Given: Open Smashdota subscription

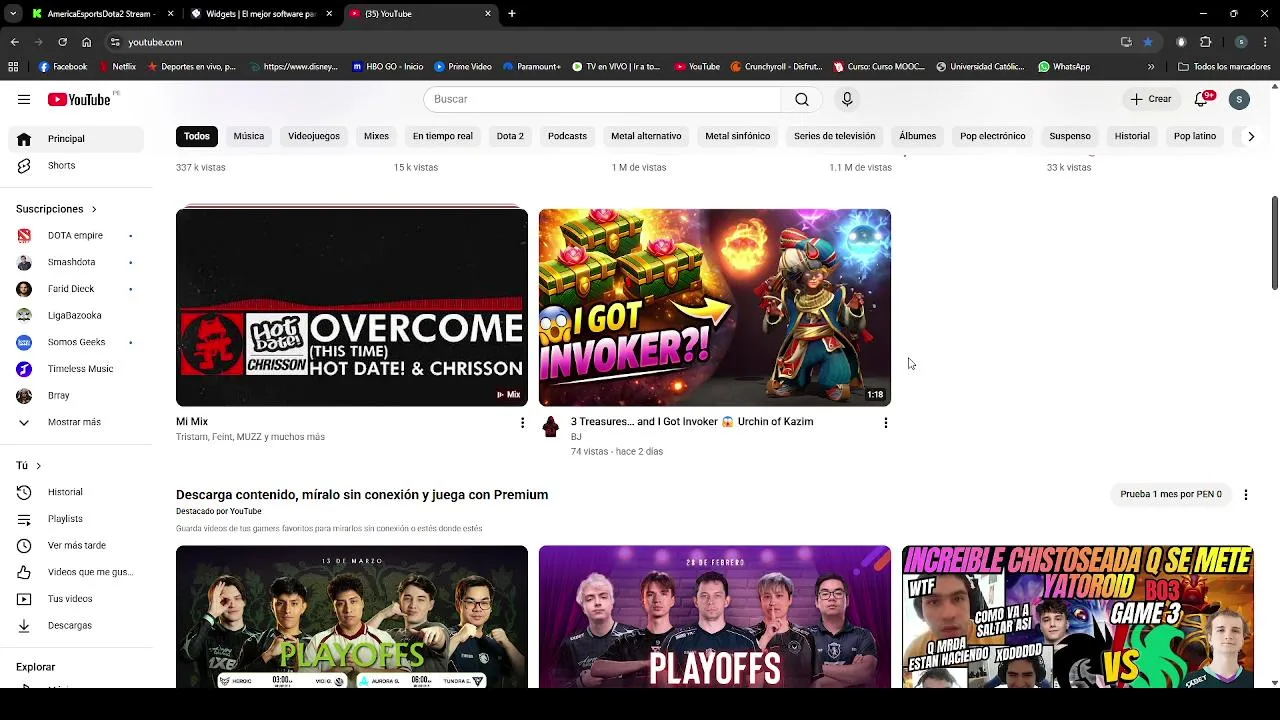Looking at the screenshot, I should (x=76, y=262).
